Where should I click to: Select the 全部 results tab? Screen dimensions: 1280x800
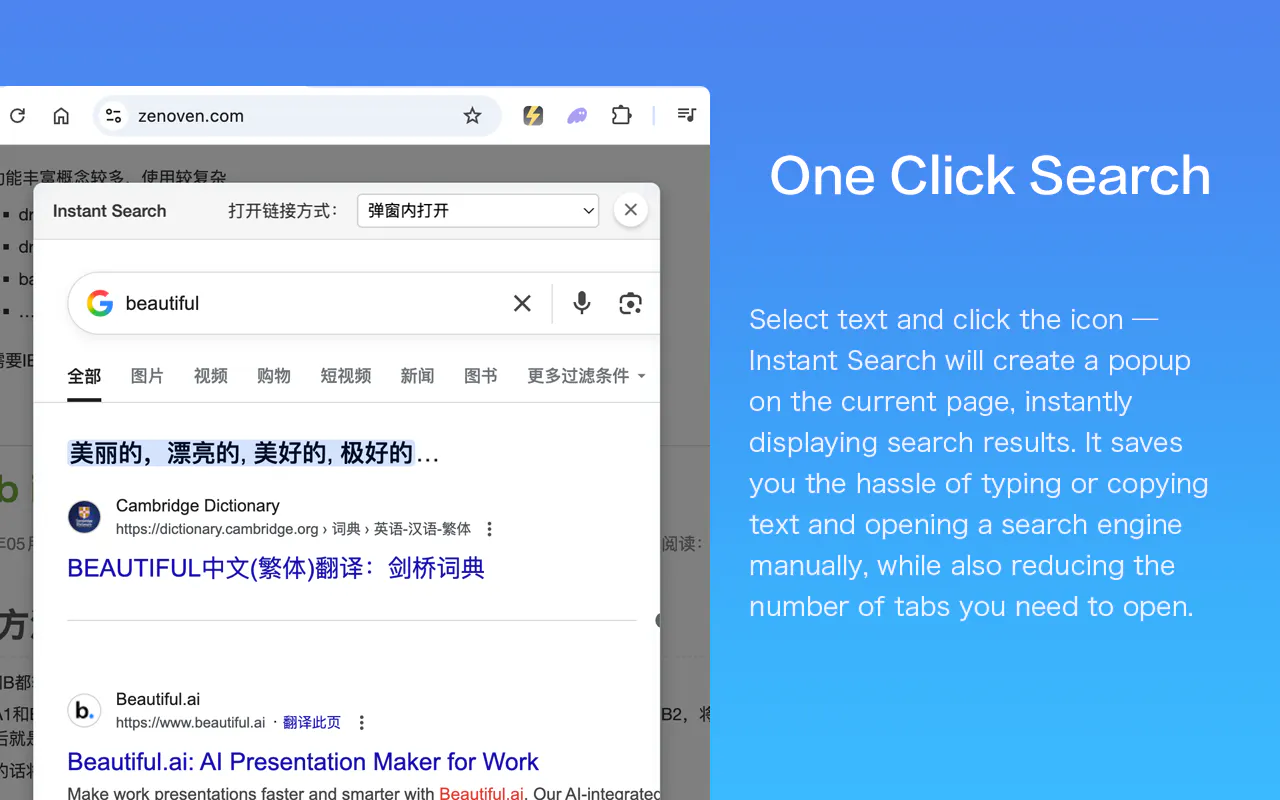tap(84, 376)
